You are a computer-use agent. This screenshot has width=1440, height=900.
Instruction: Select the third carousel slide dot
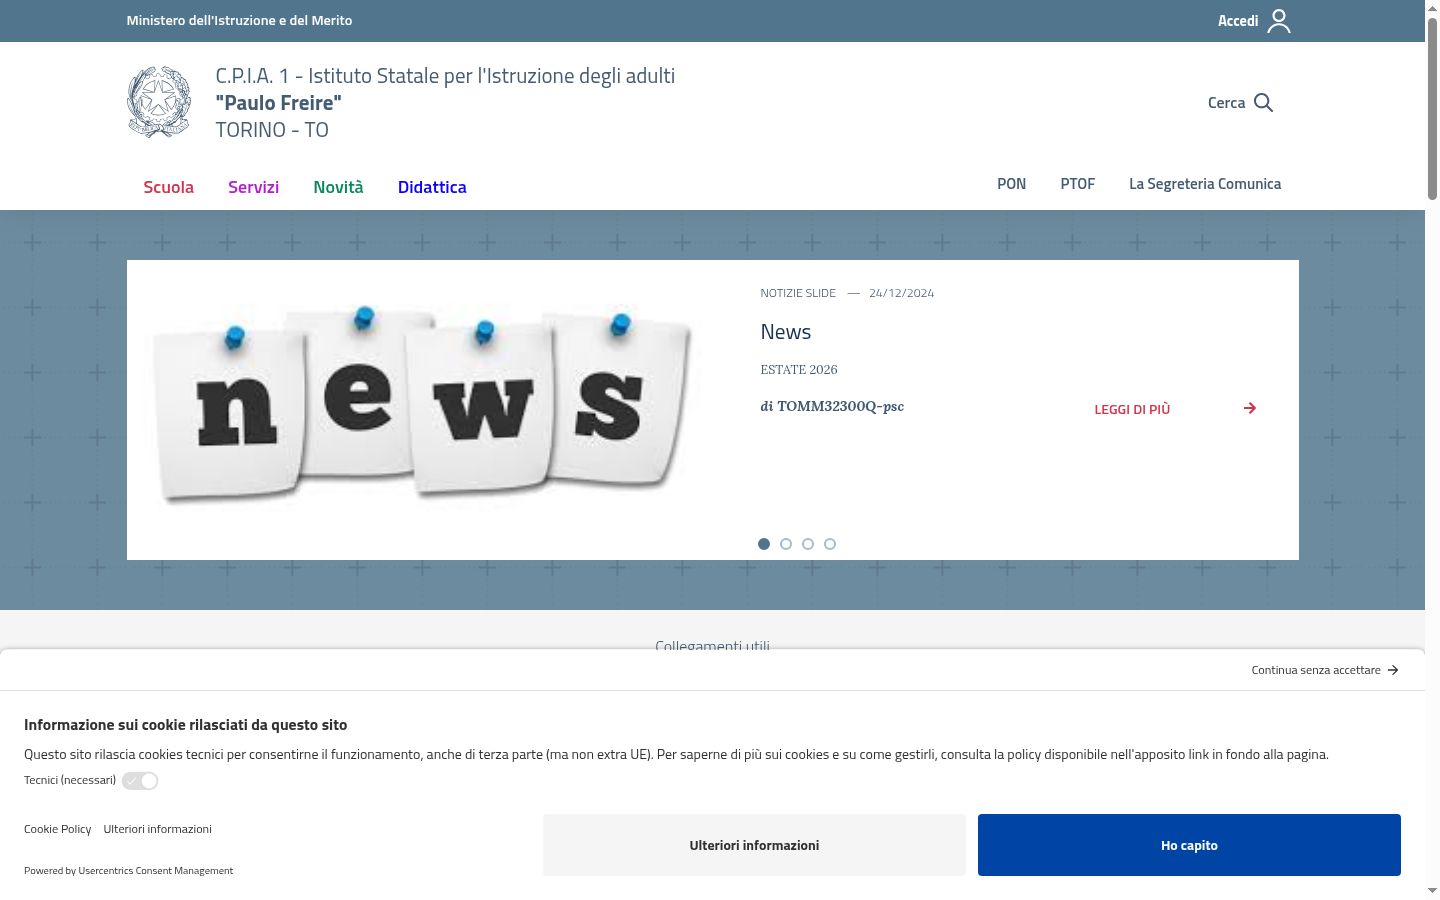point(808,544)
